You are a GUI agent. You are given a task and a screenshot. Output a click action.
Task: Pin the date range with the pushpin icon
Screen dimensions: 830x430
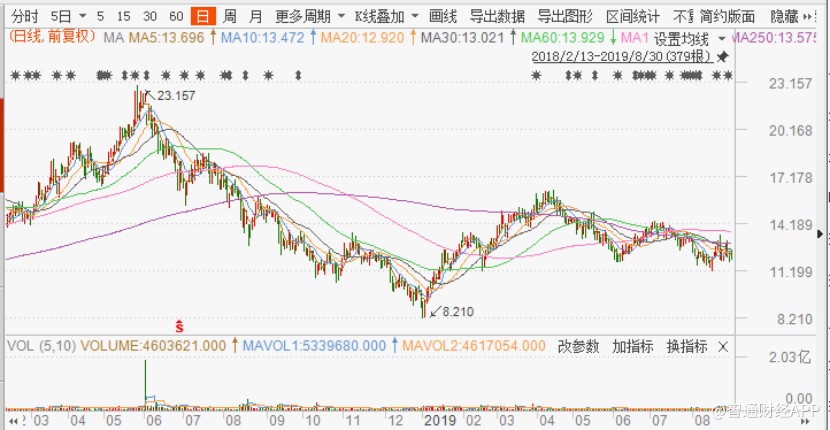point(724,57)
